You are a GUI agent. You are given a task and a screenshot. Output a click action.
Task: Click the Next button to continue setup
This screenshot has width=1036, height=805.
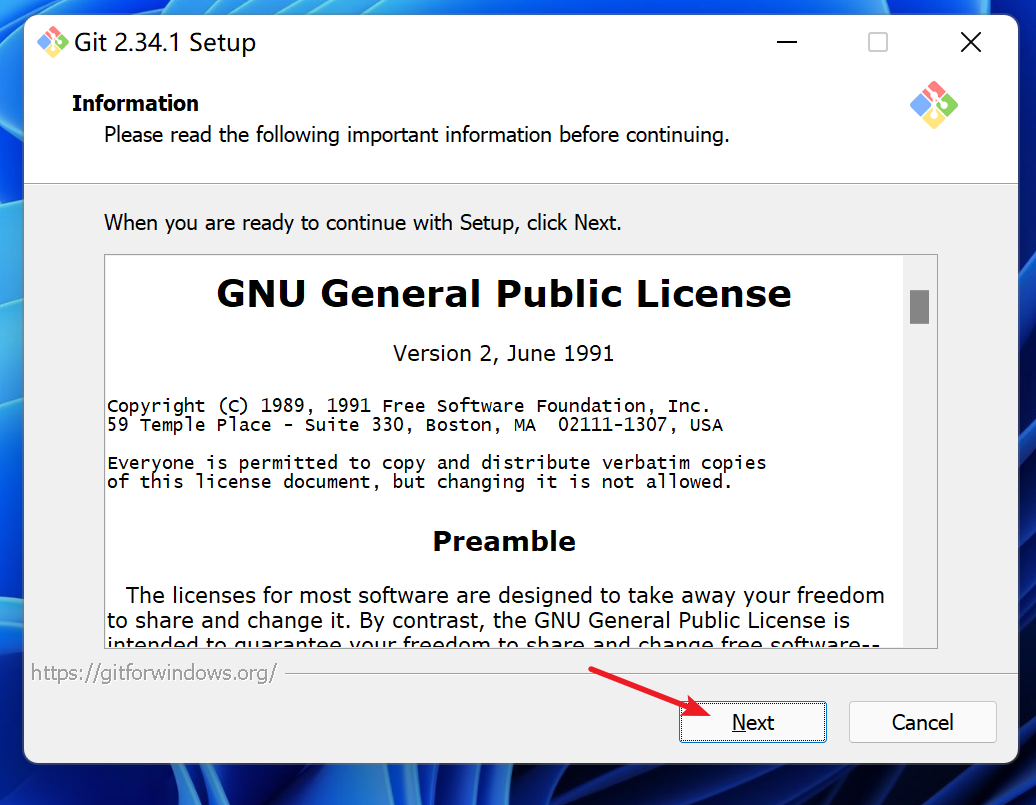[x=753, y=722]
